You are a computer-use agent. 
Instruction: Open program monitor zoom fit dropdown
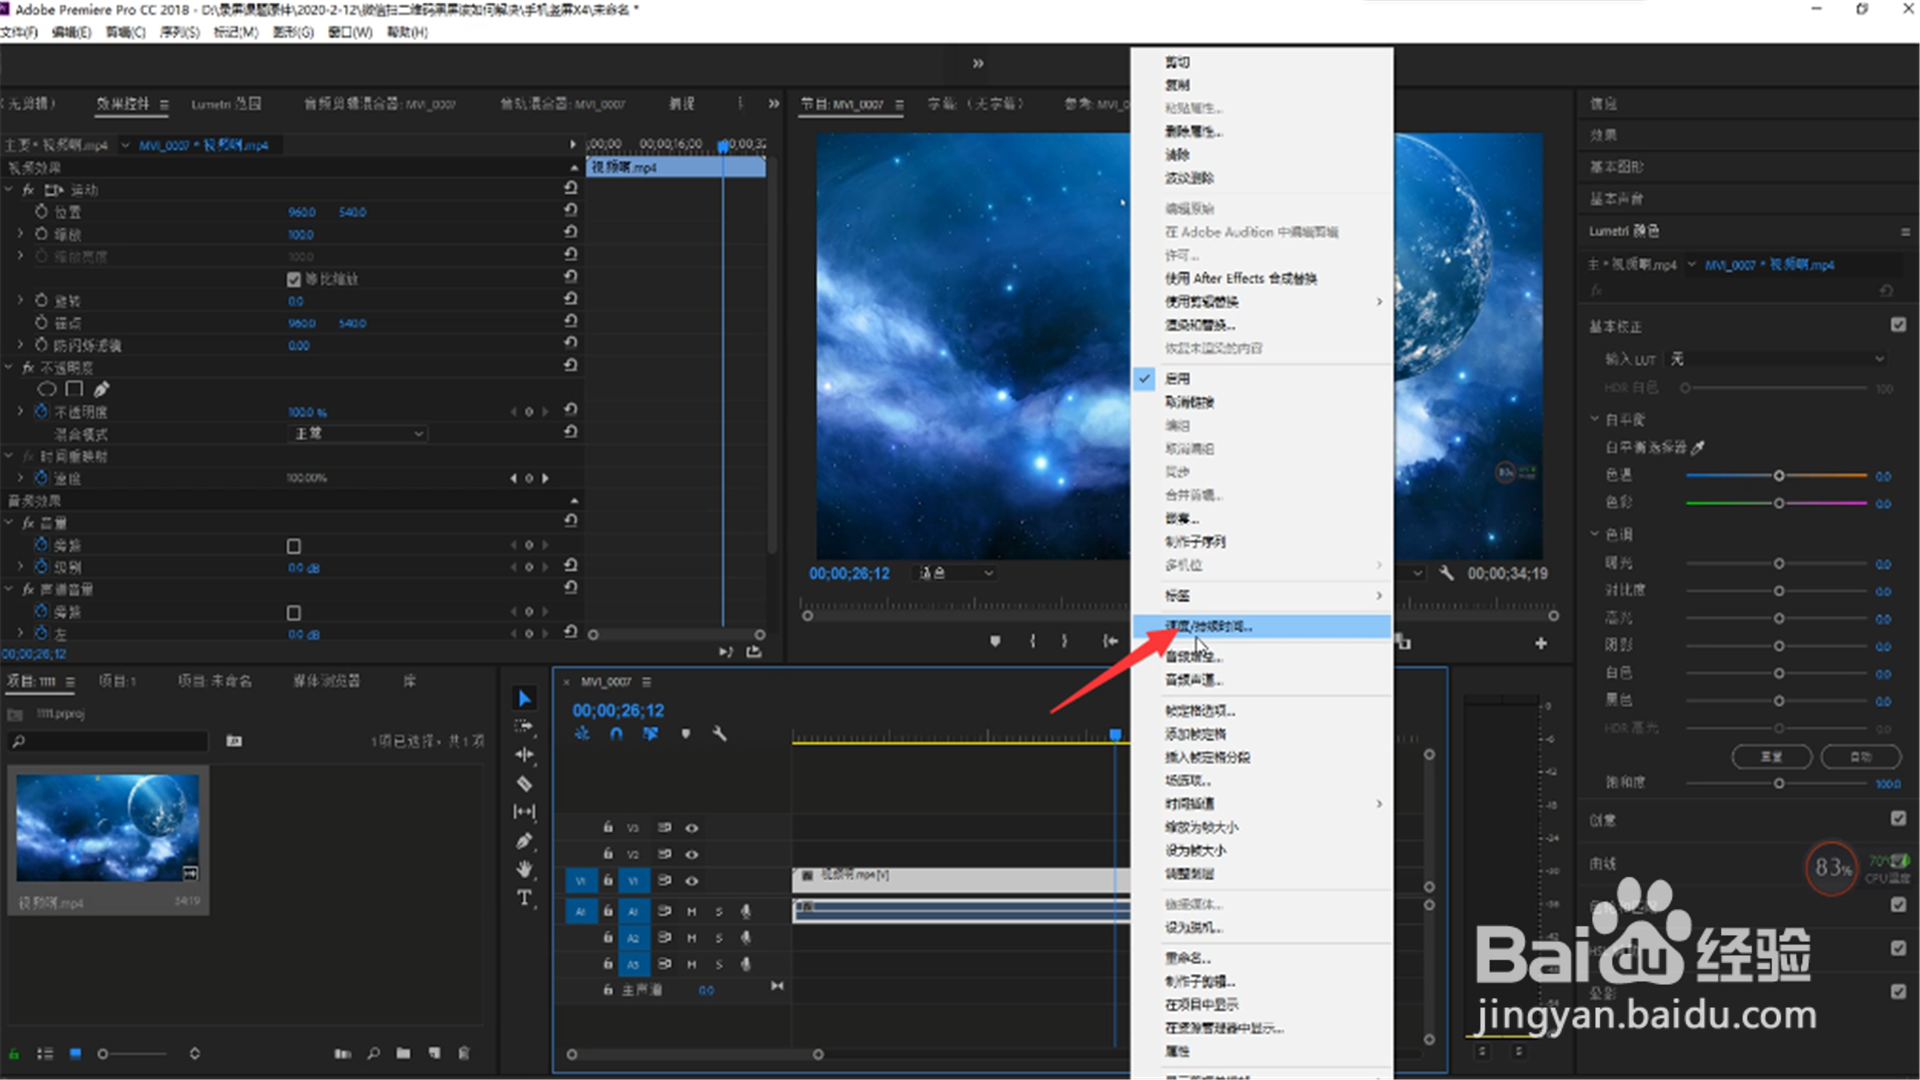coord(955,573)
